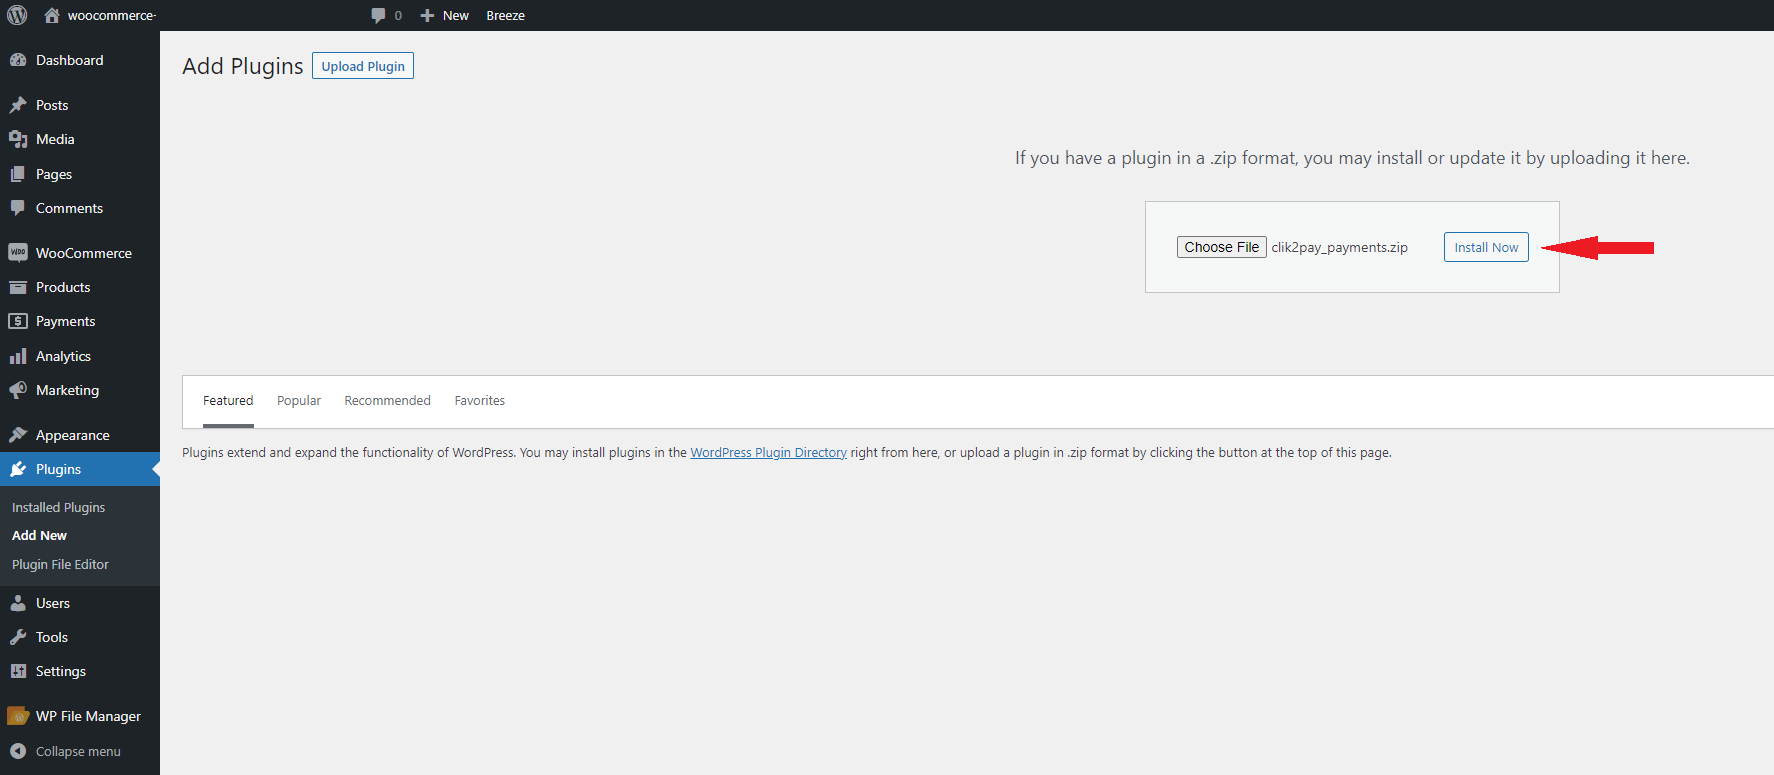Open the WordPress logo menu
Screen dimensions: 1774x775
click(17, 15)
